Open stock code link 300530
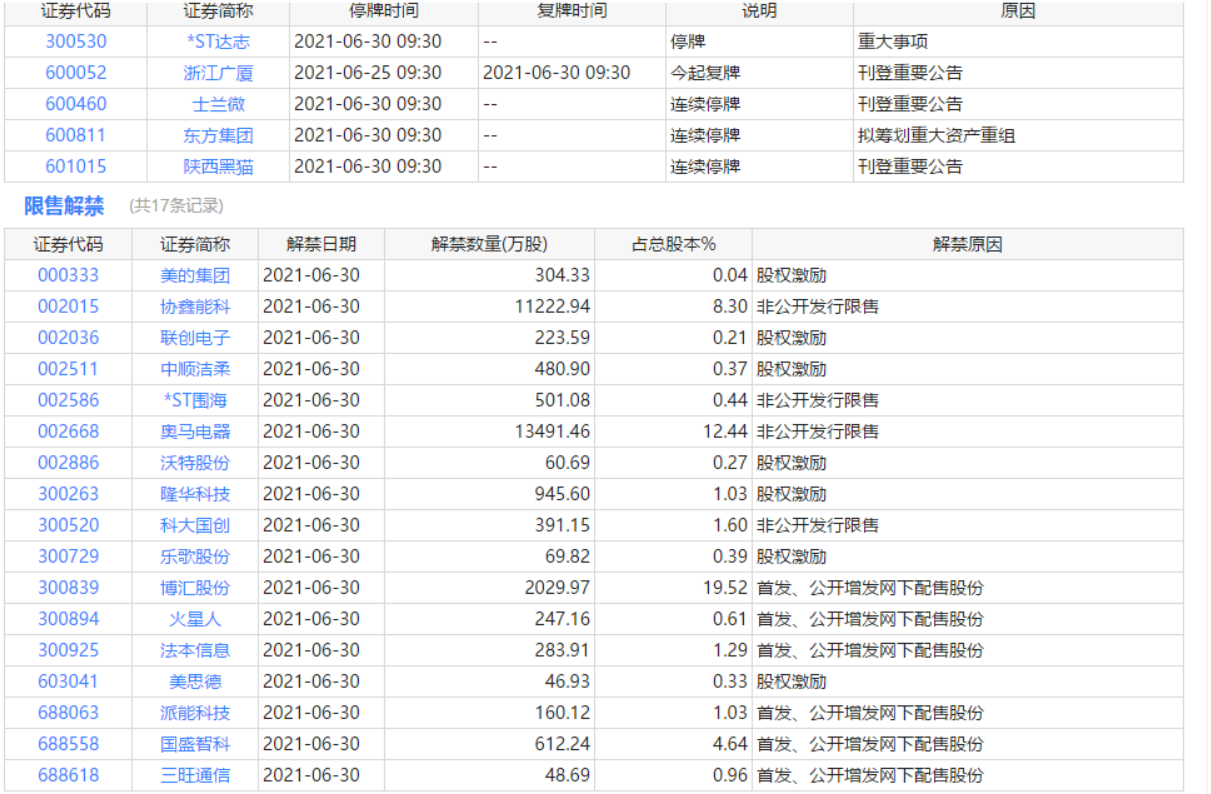The height and width of the screenshot is (794, 1211). 75,42
